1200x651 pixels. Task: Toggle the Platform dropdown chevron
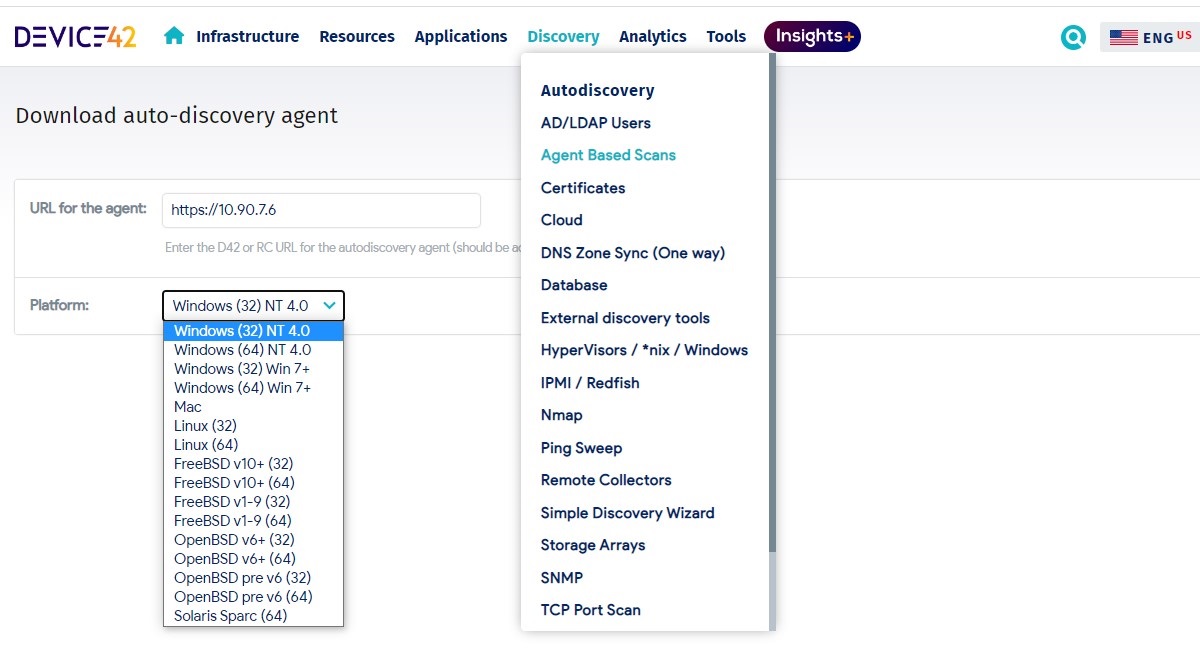(x=329, y=305)
